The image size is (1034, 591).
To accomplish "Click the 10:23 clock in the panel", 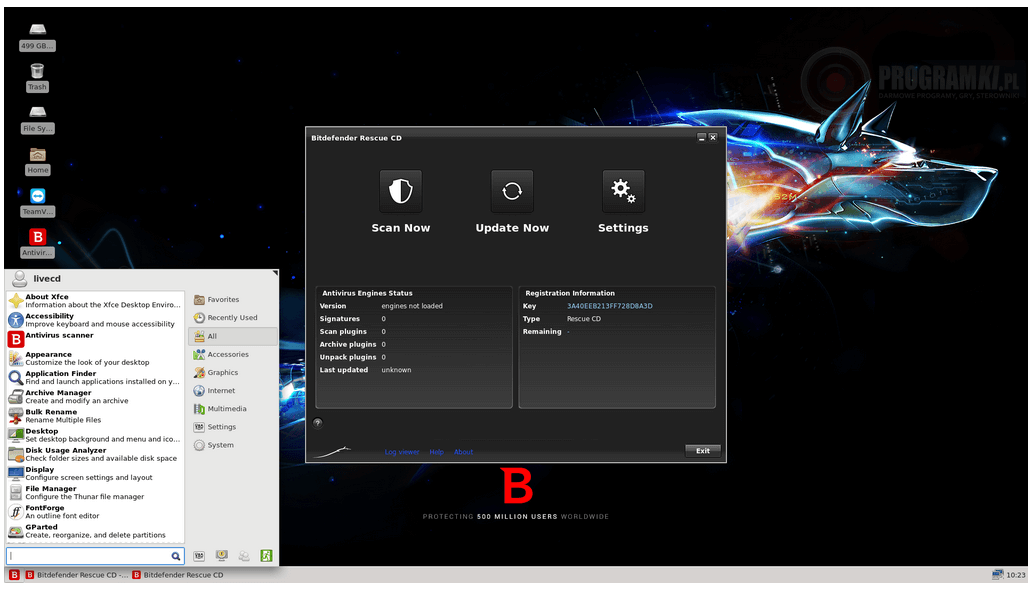I will (x=1016, y=575).
